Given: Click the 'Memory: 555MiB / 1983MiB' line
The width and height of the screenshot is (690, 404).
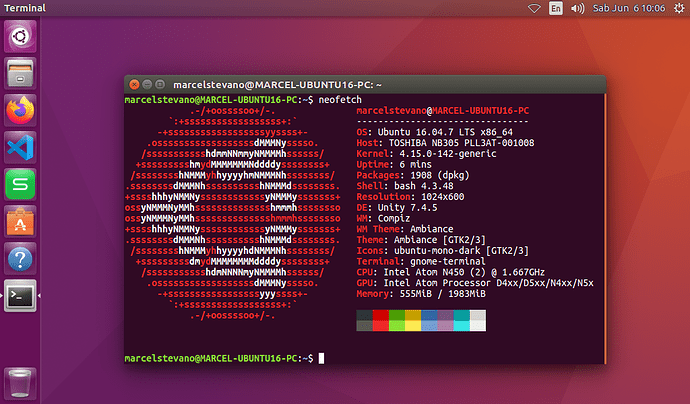Looking at the screenshot, I should click(421, 294).
